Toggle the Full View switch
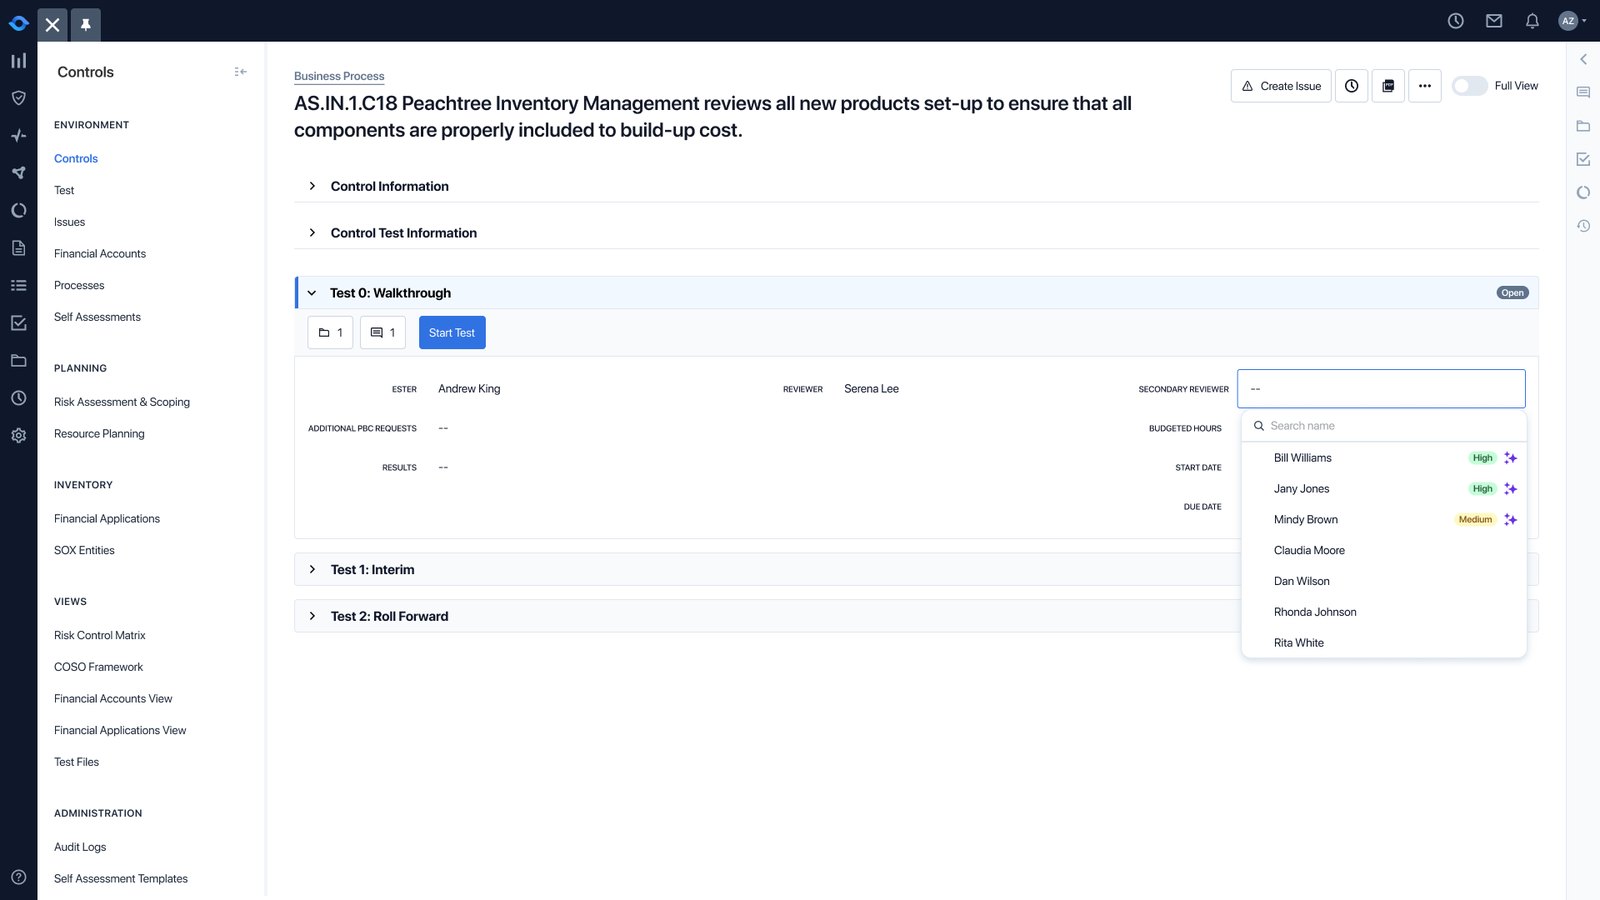The image size is (1600, 900). click(x=1469, y=86)
